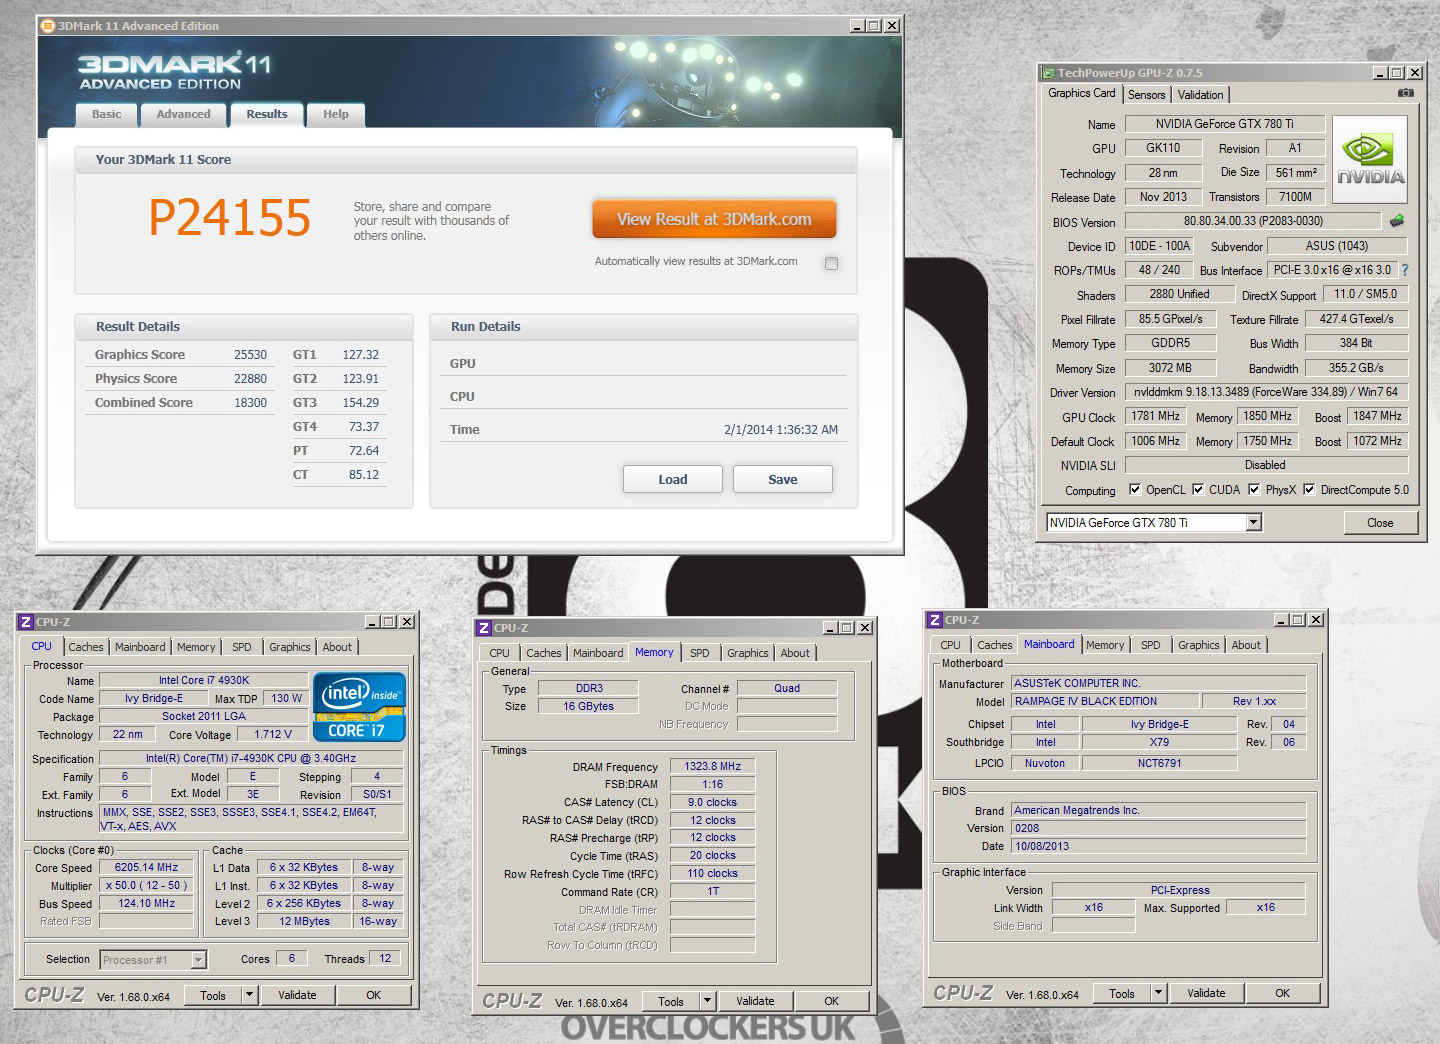Open the Sensors tab in GPU-Z
This screenshot has width=1440, height=1044.
(x=1147, y=95)
